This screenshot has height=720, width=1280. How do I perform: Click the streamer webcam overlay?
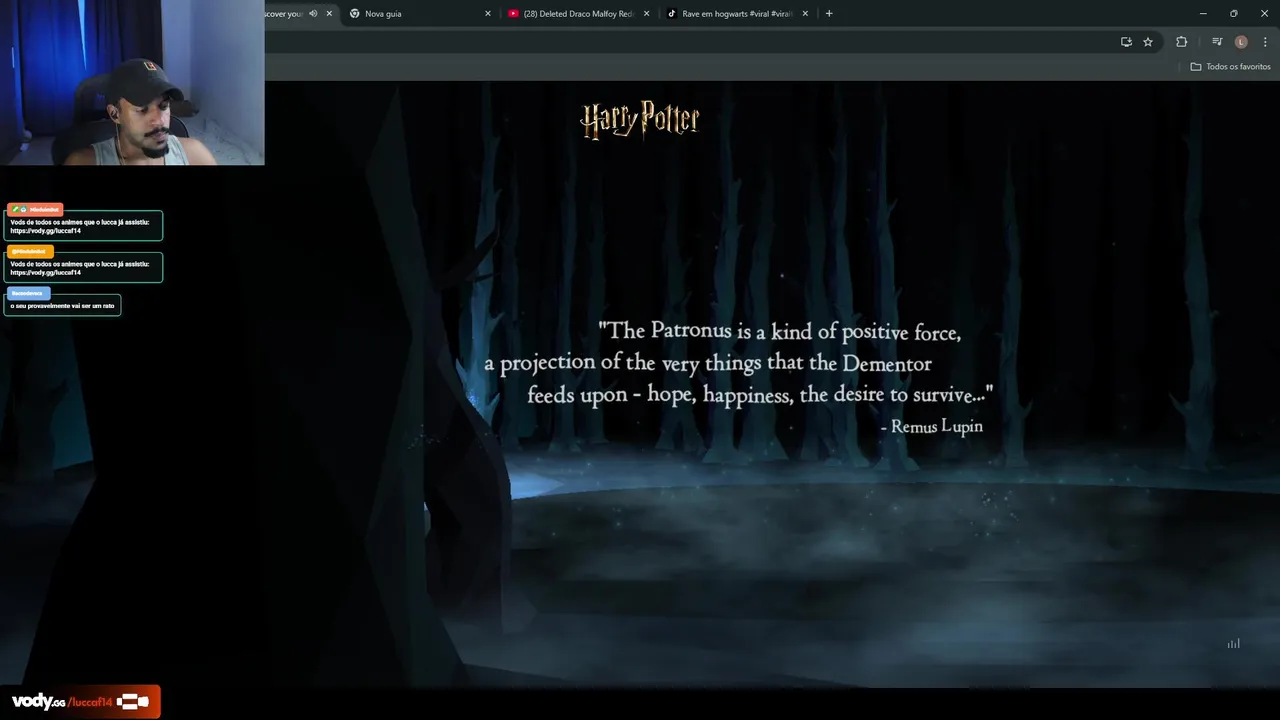(x=132, y=82)
